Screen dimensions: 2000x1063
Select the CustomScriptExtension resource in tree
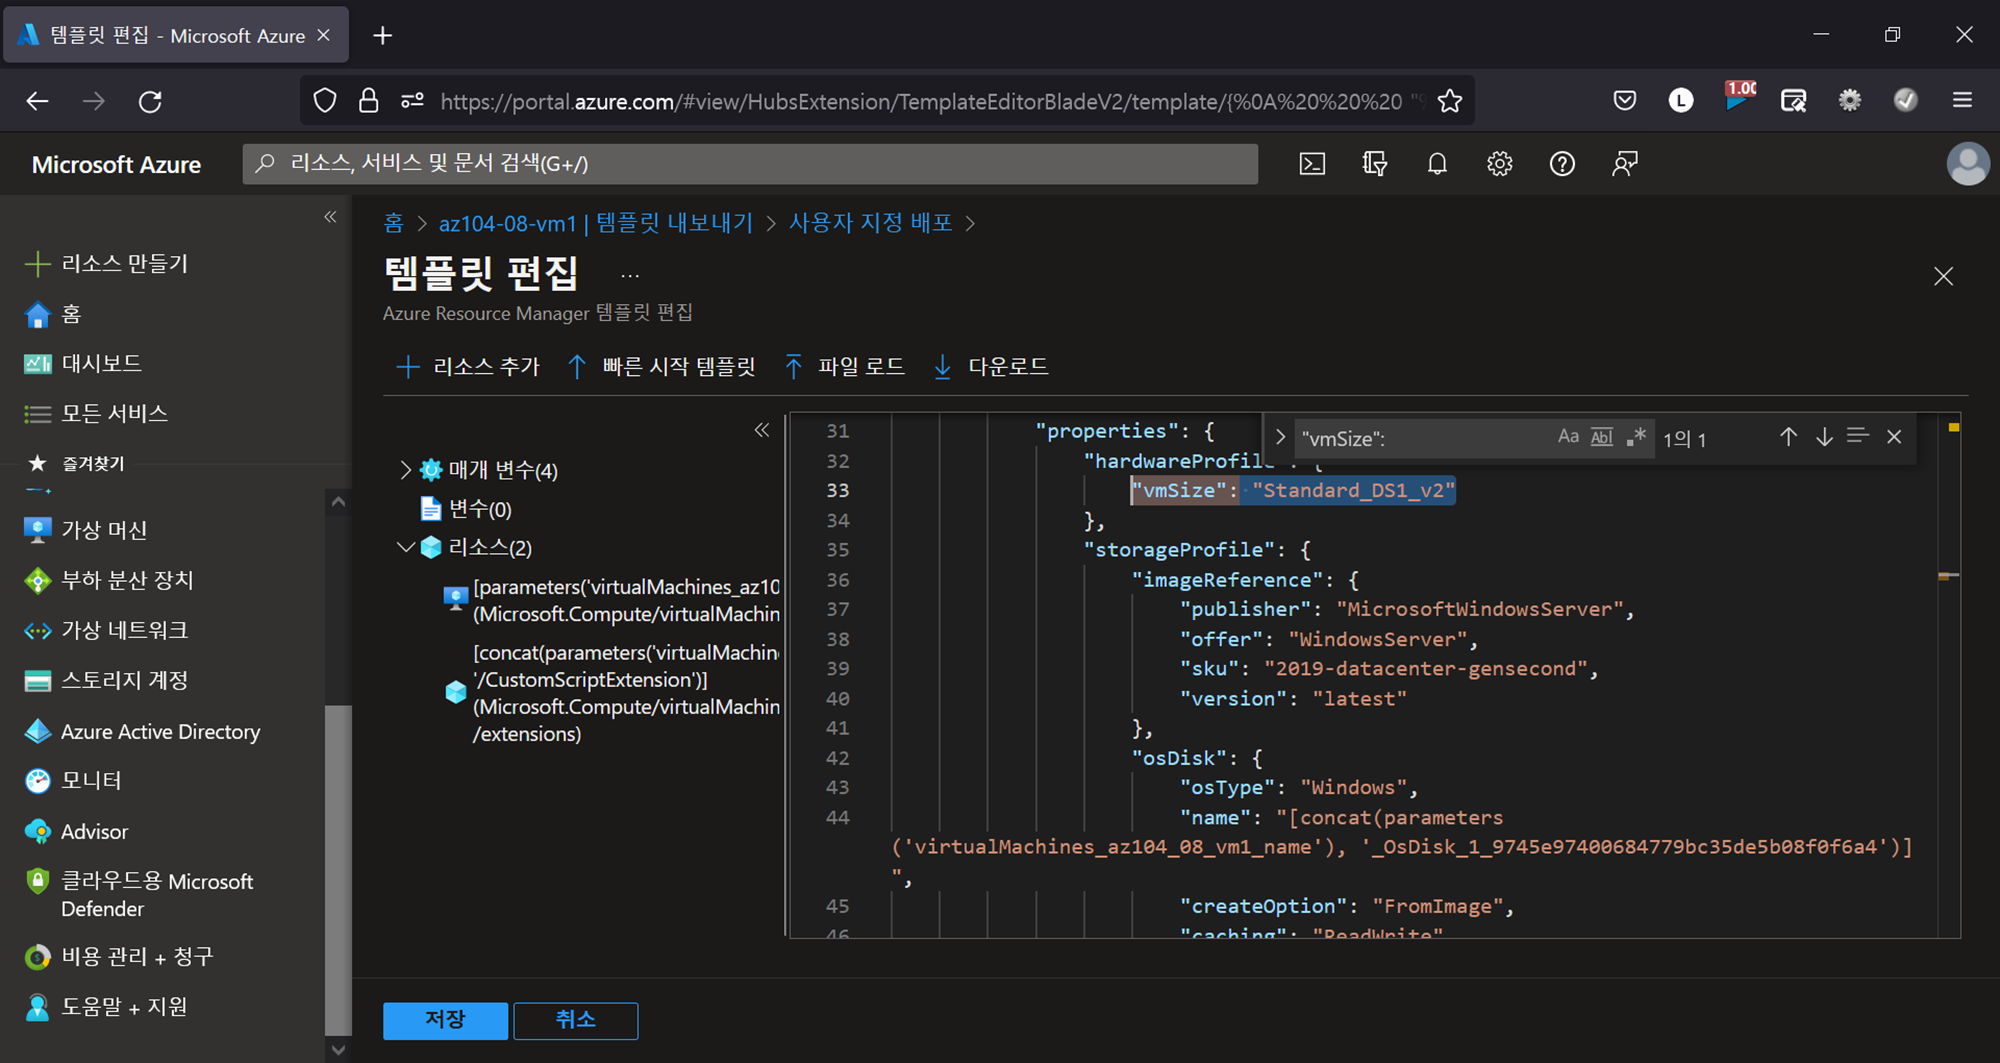click(x=611, y=693)
